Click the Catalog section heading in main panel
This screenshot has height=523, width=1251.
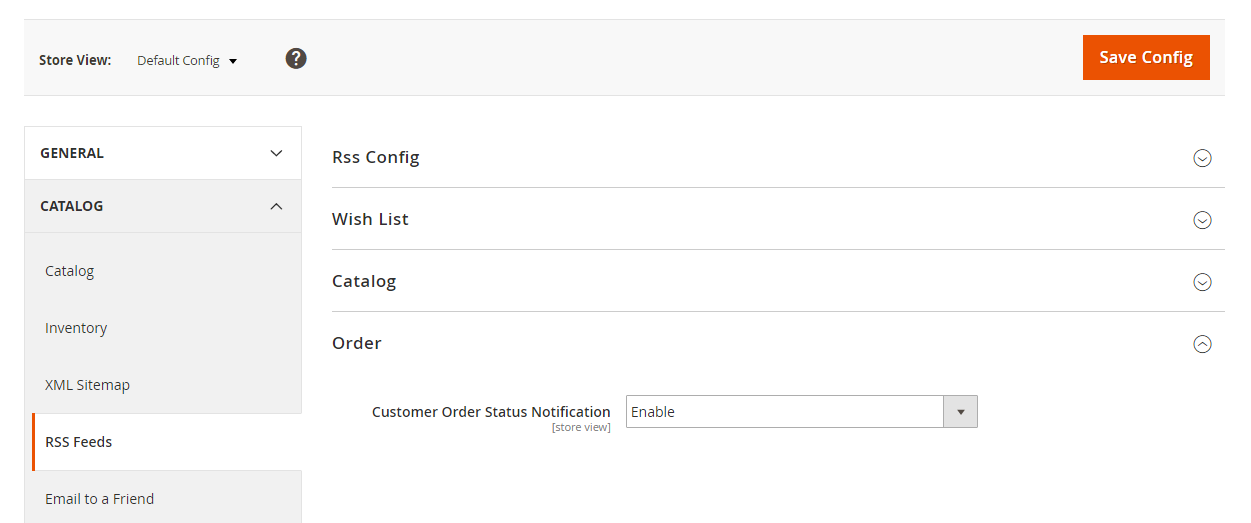pos(364,281)
